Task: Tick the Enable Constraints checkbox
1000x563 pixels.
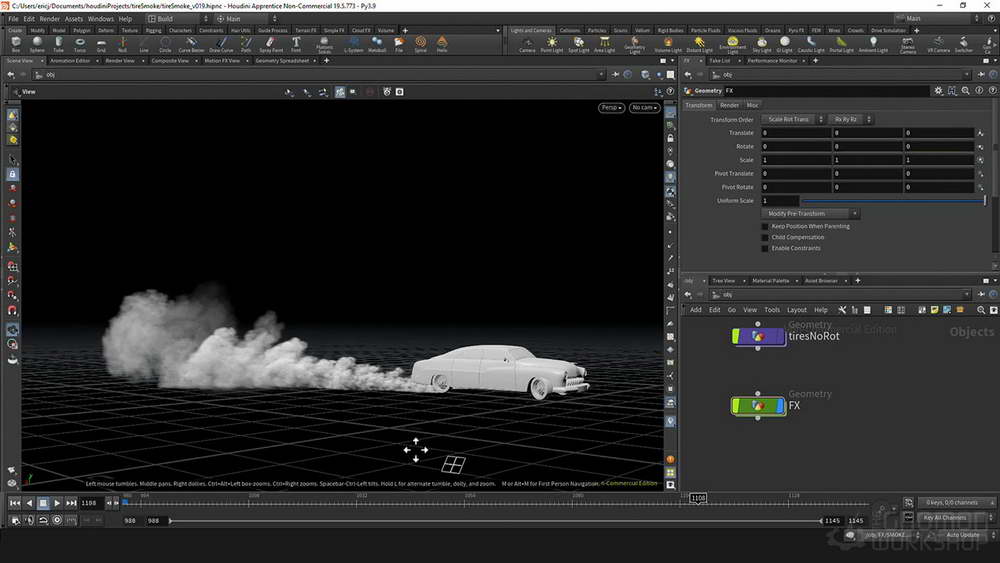Action: coord(765,248)
